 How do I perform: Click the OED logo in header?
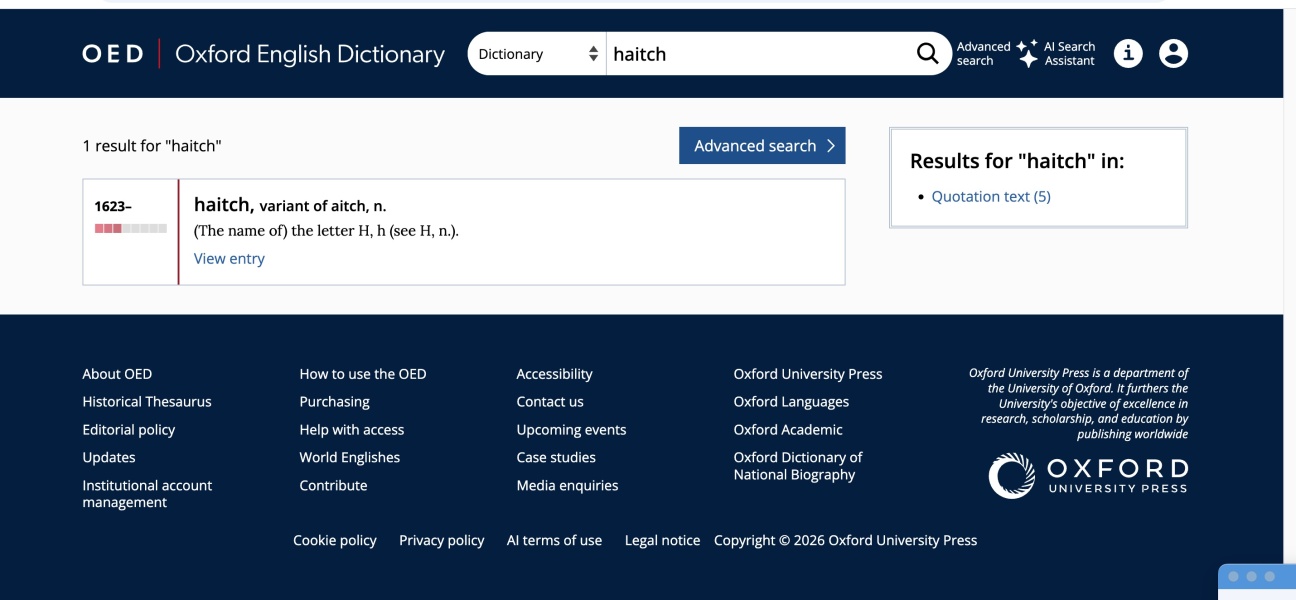click(x=113, y=54)
